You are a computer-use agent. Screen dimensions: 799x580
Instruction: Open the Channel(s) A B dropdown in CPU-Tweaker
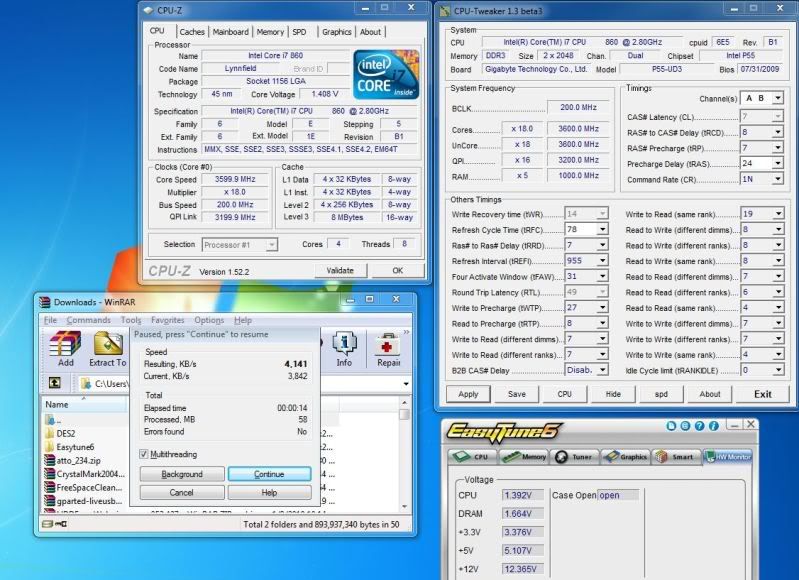pyautogui.click(x=777, y=98)
